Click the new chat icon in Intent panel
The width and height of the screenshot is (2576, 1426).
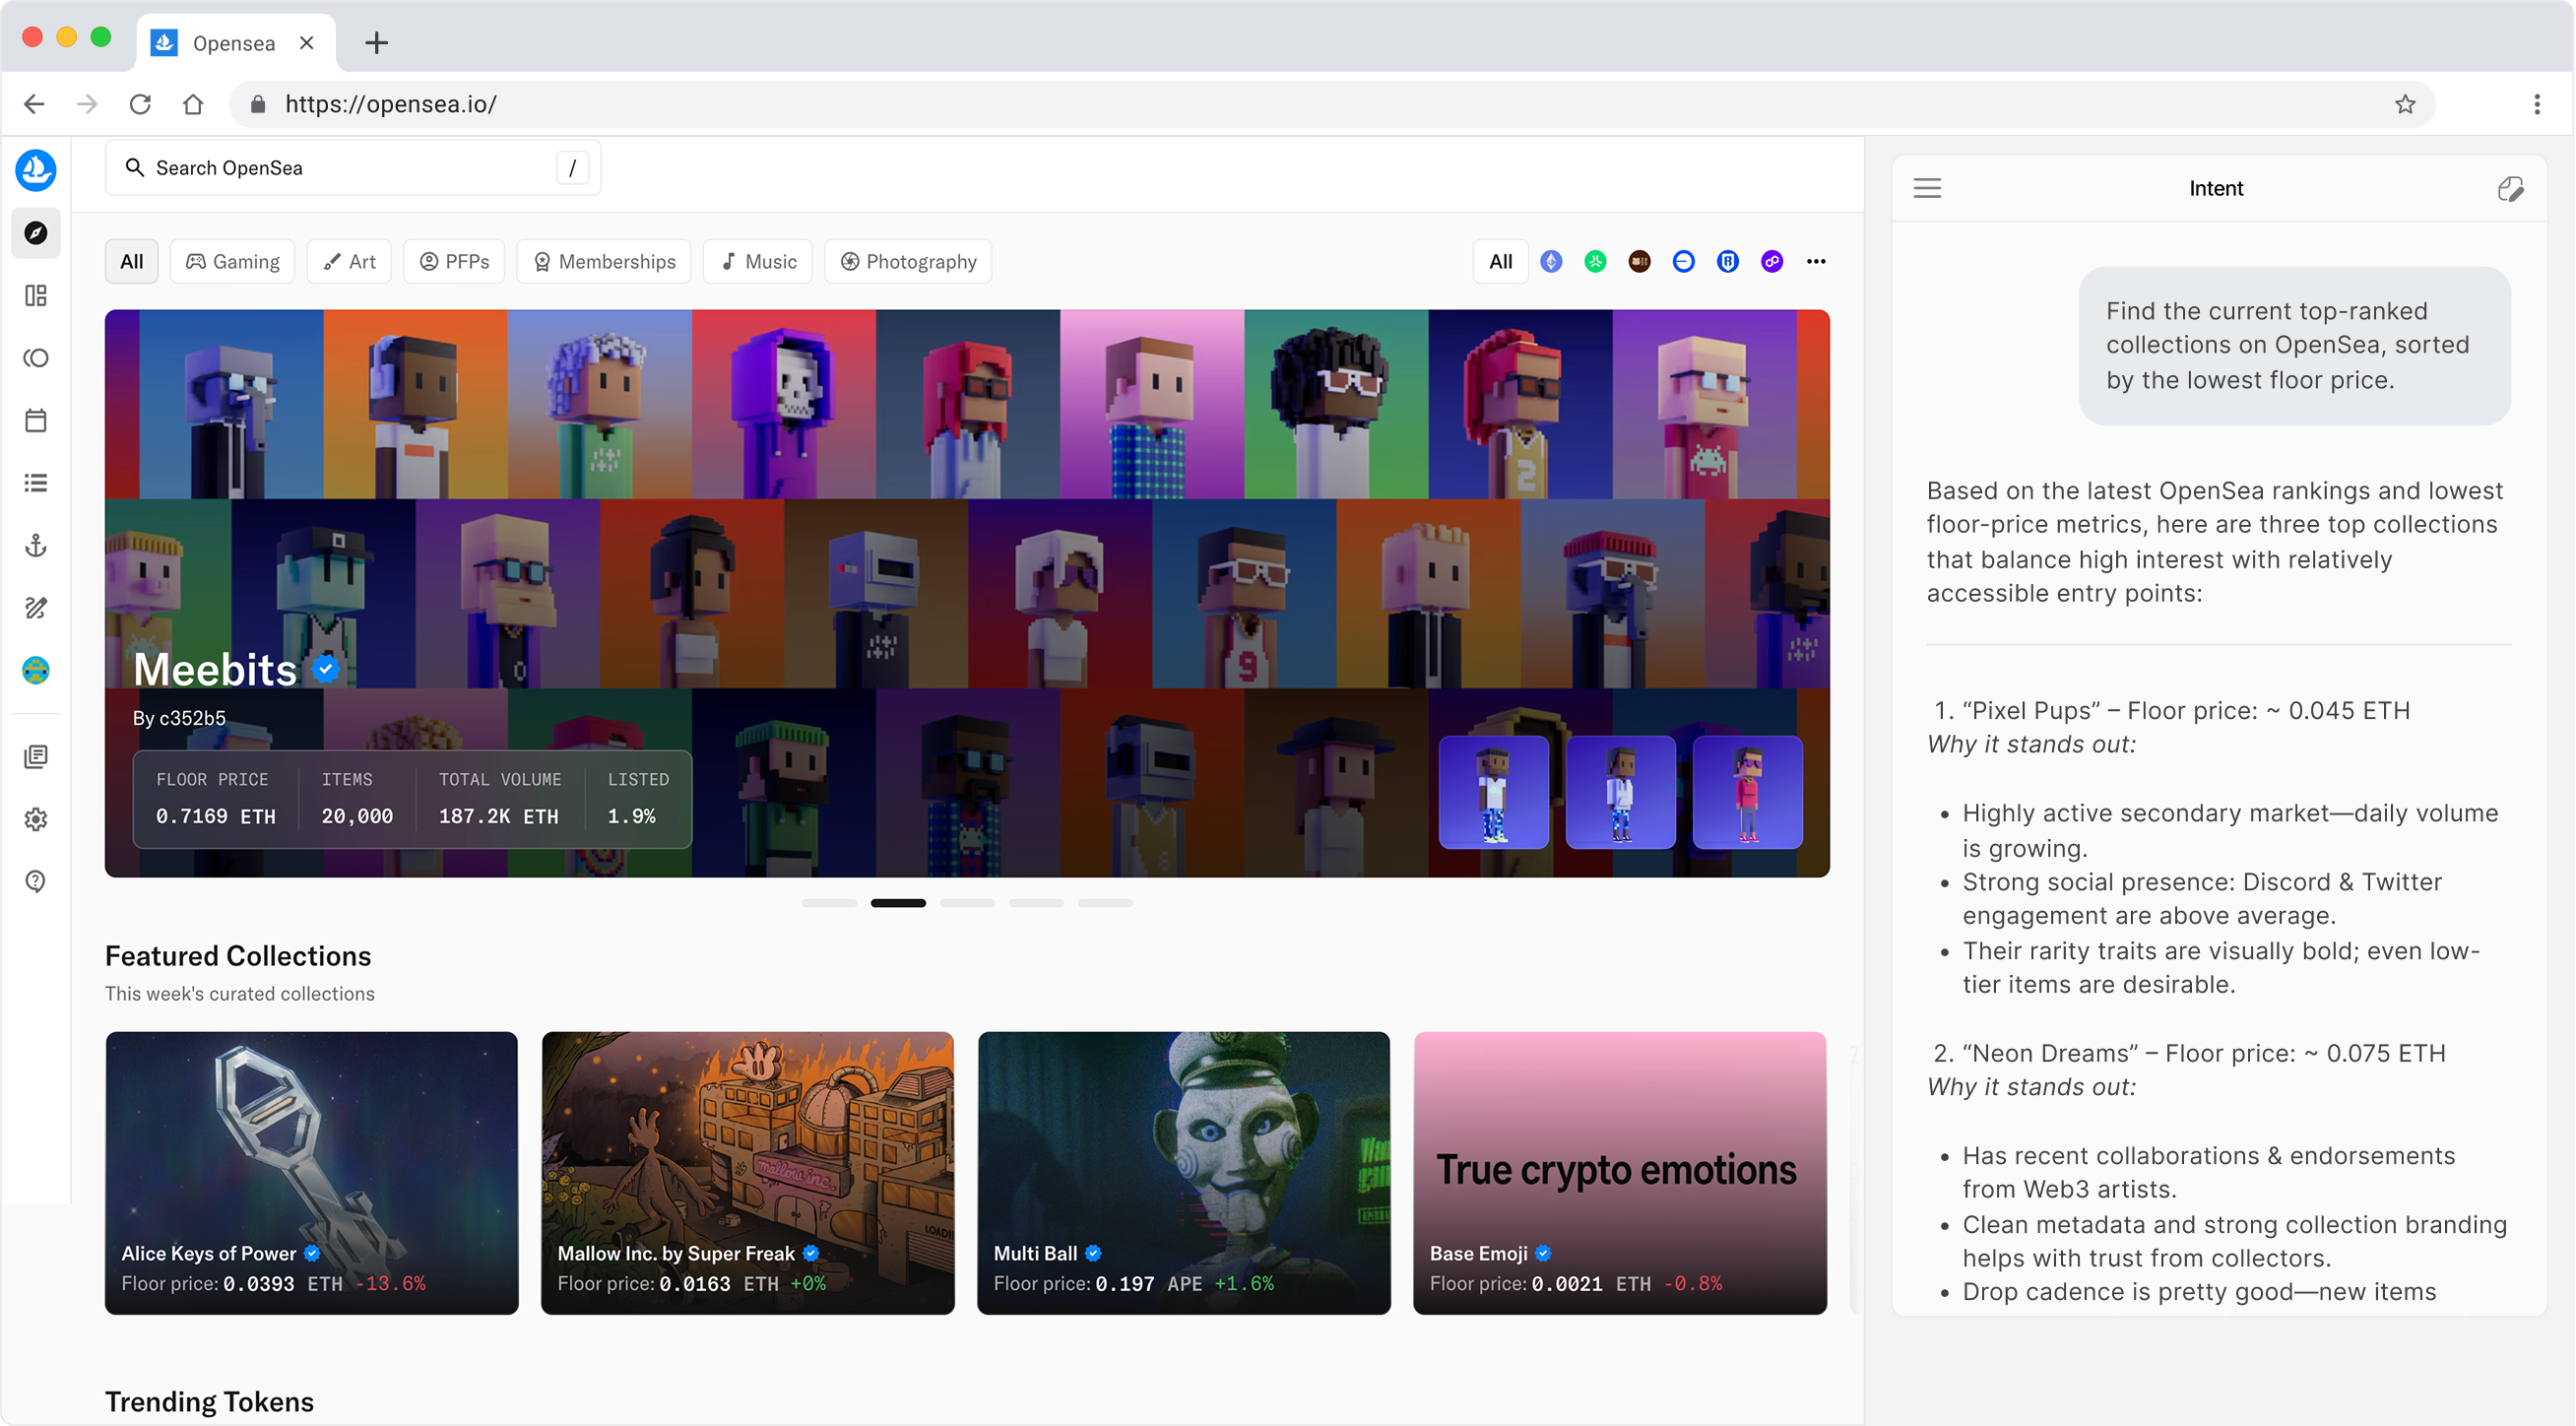tap(2510, 189)
